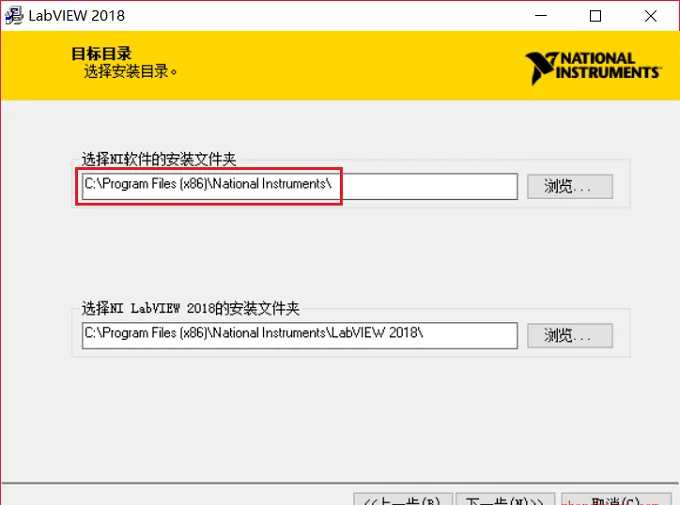680x505 pixels.
Task: Maximize the LabVIEW 2018 installer window
Action: (x=595, y=16)
